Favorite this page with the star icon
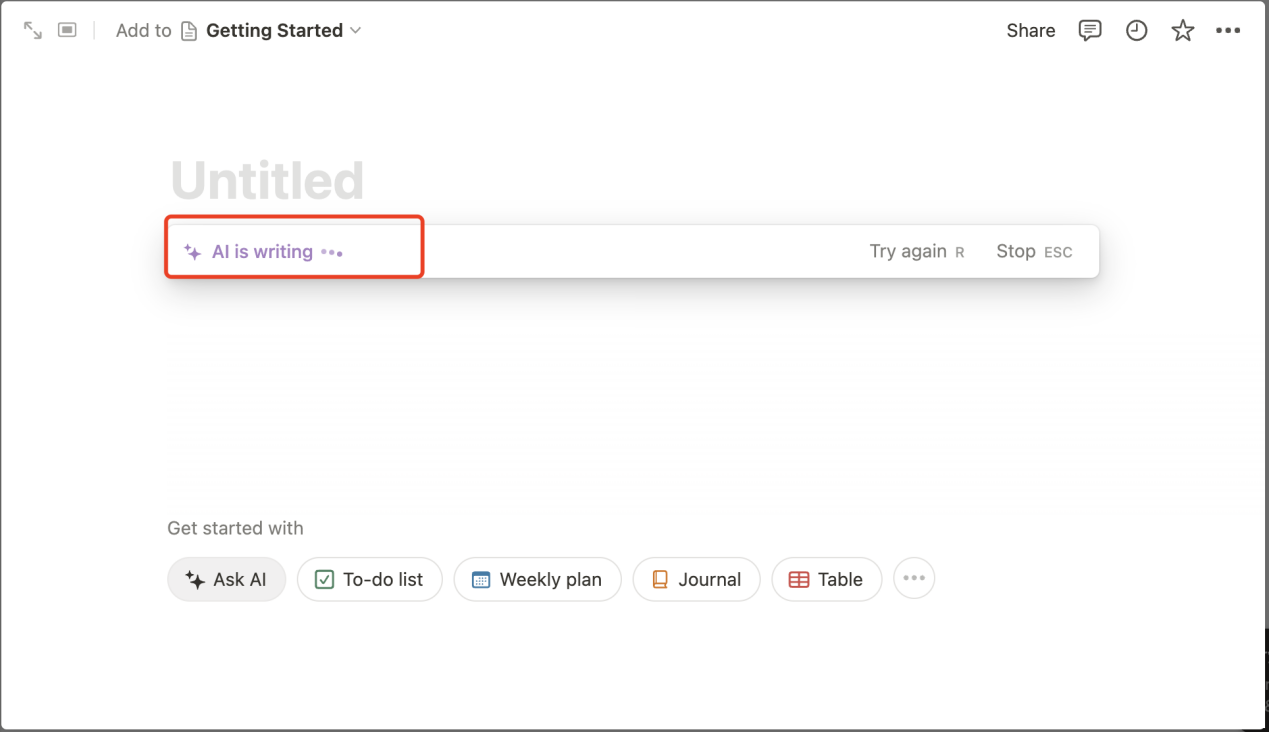1269x732 pixels. point(1183,31)
